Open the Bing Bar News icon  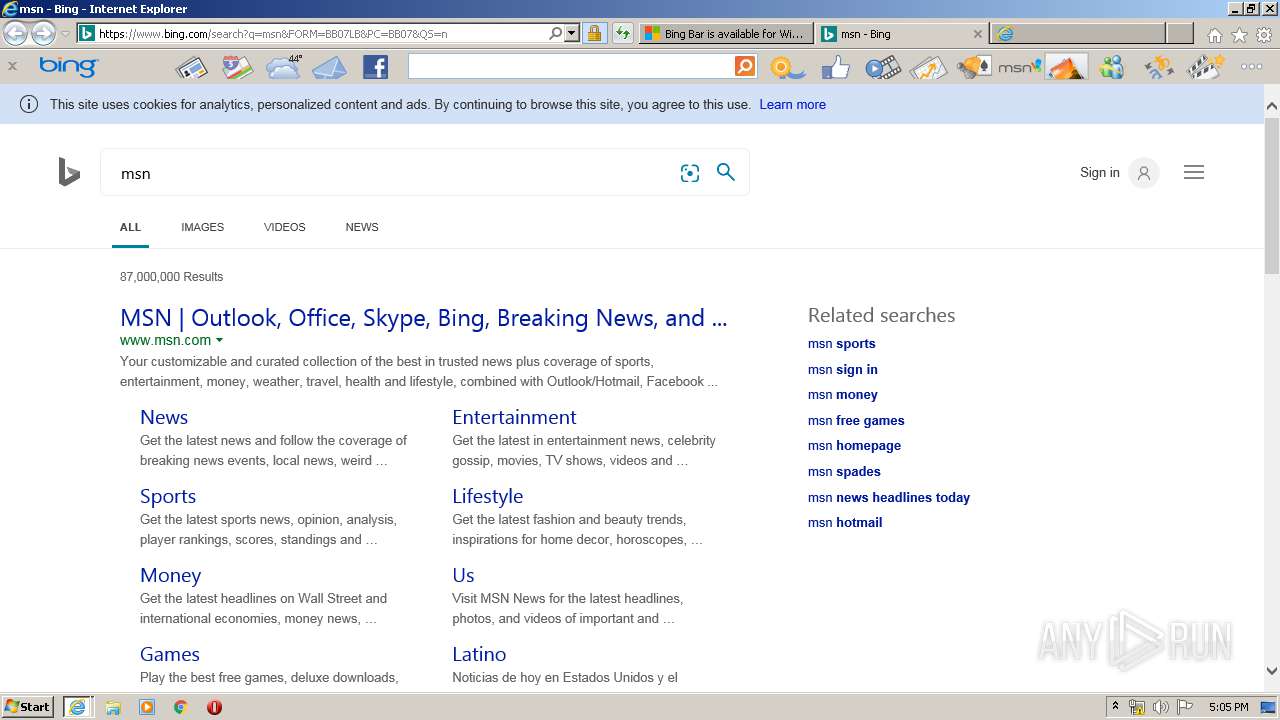[x=191, y=68]
